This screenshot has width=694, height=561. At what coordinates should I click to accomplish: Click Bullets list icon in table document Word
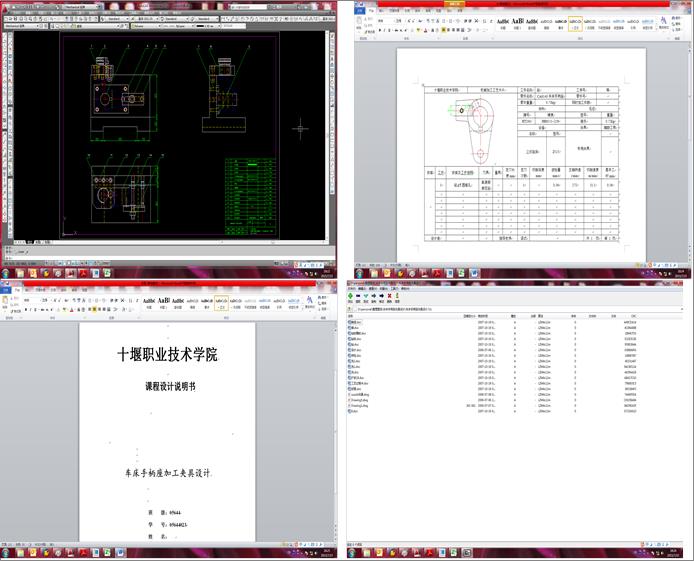tap(444, 21)
